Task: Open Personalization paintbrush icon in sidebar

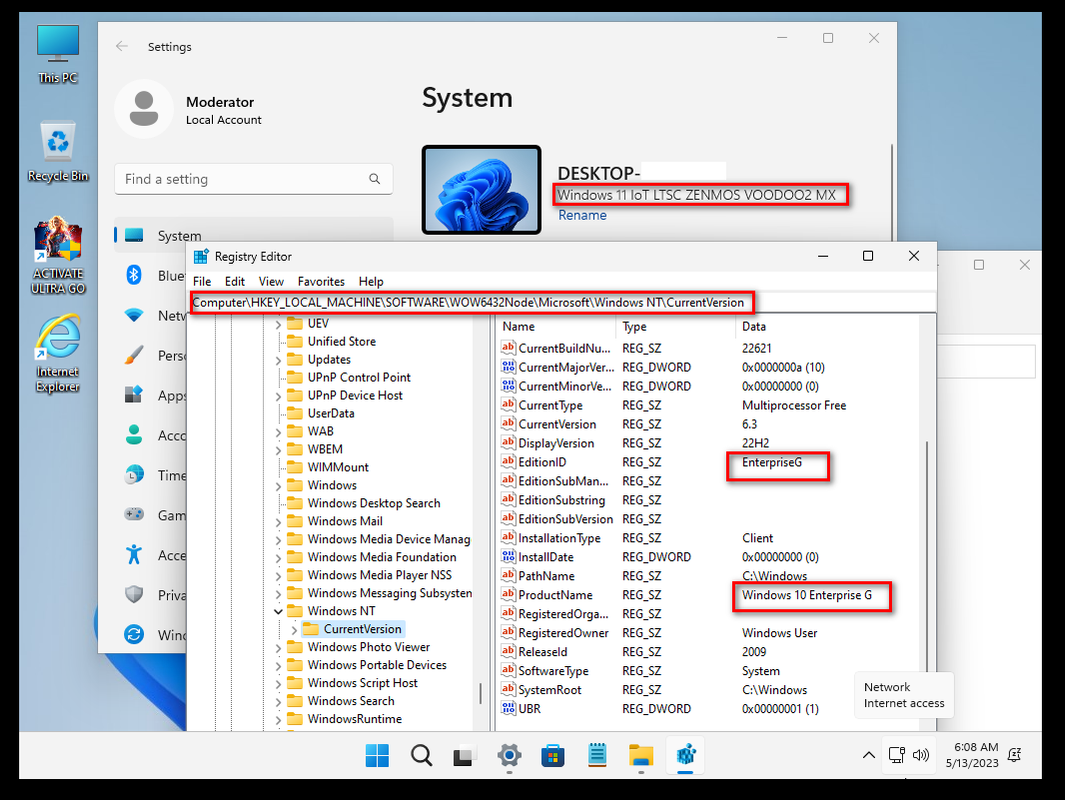Action: (134, 355)
